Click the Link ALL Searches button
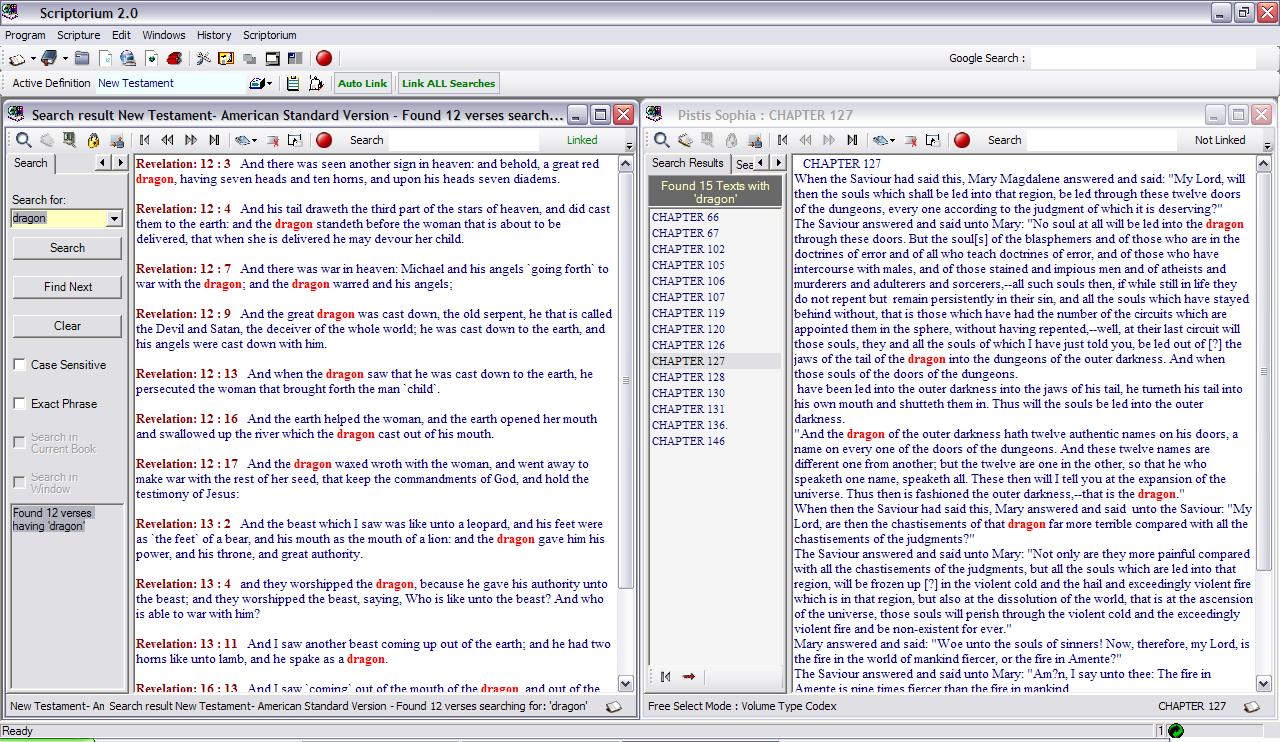Screen dimensions: 1280x742 pyautogui.click(x=449, y=83)
